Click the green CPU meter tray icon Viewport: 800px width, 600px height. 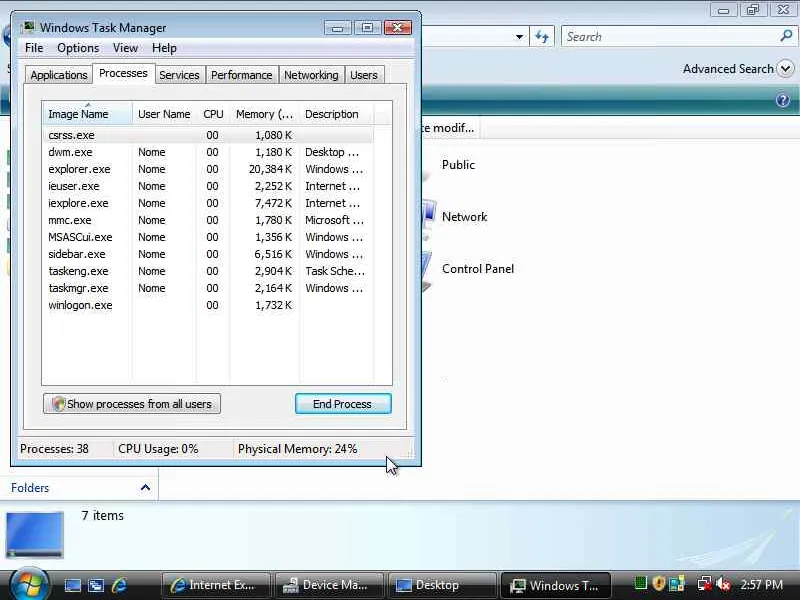[x=641, y=583]
